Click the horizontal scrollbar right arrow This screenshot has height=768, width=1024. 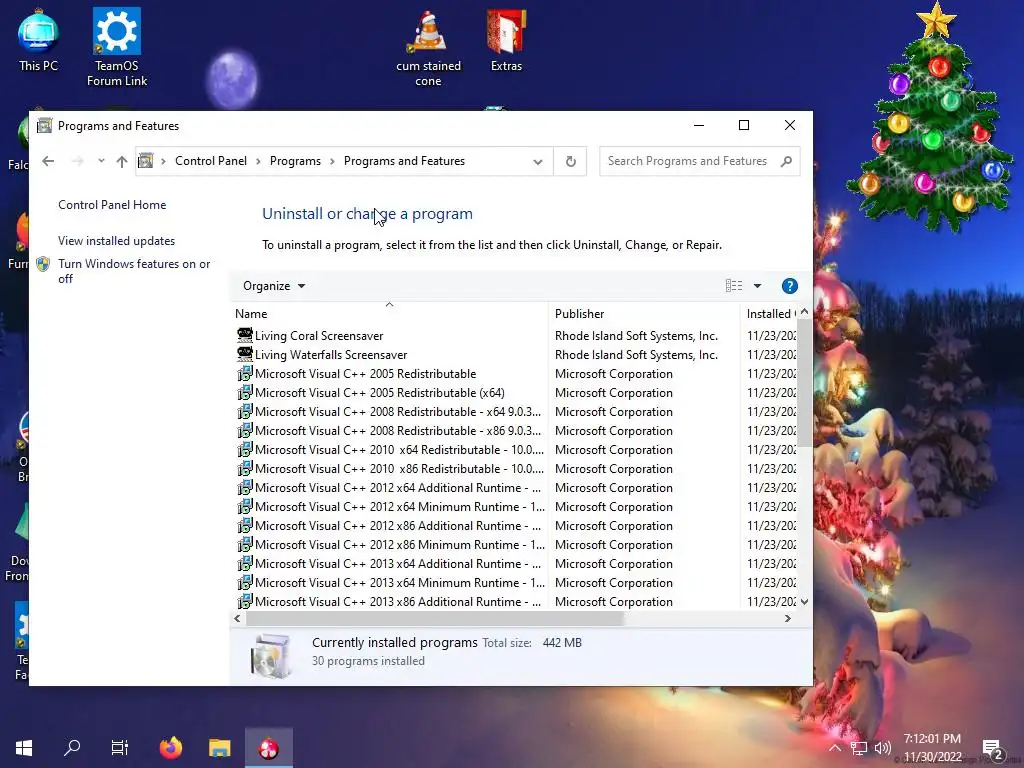788,618
